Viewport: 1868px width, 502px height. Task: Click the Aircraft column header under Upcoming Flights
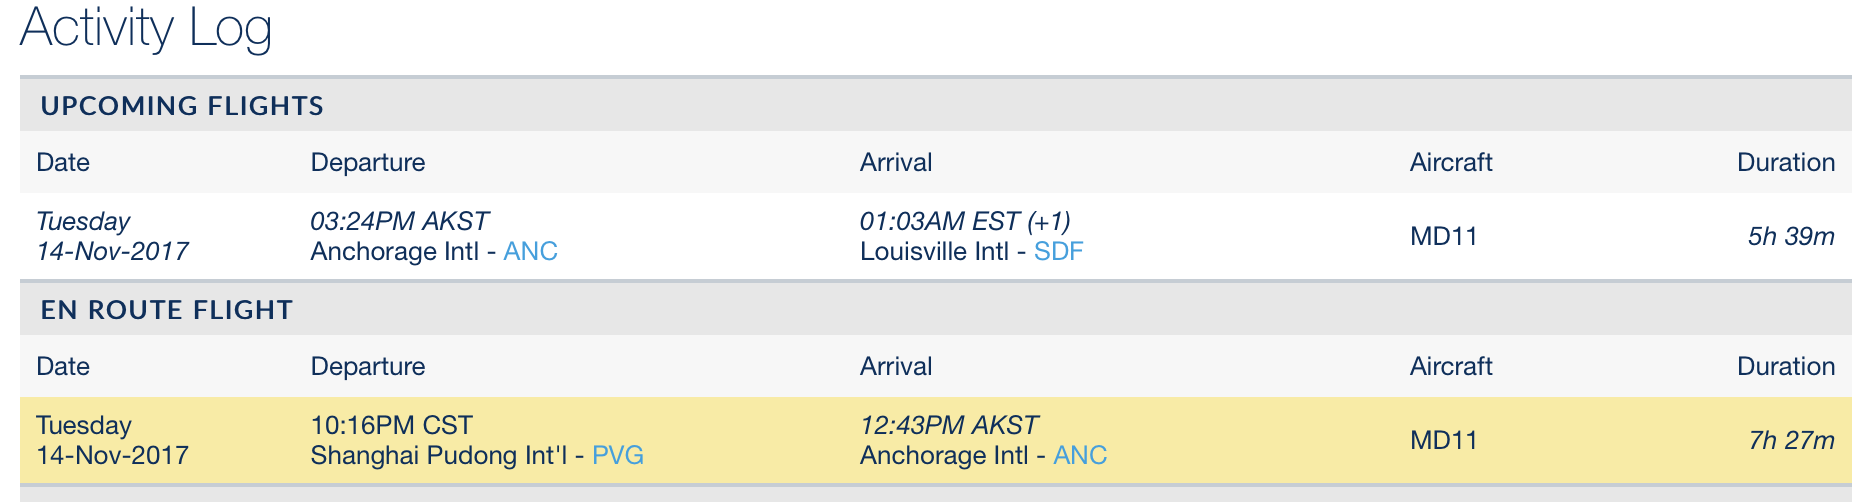click(1450, 162)
